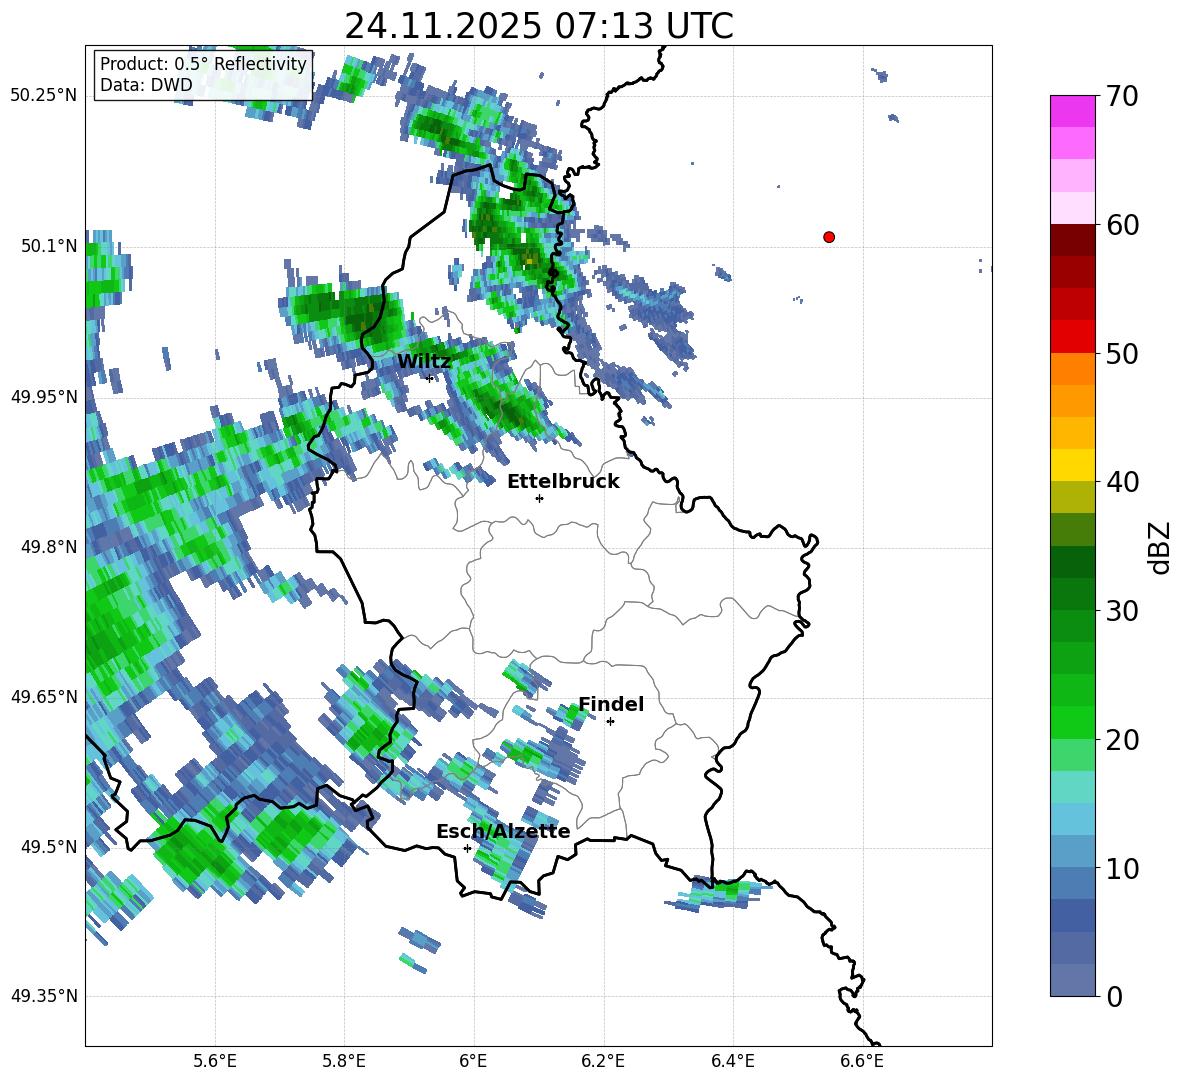Click the bright red 50 dBZ color band
Image resolution: width=1184 pixels, height=1081 pixels.
(1073, 337)
